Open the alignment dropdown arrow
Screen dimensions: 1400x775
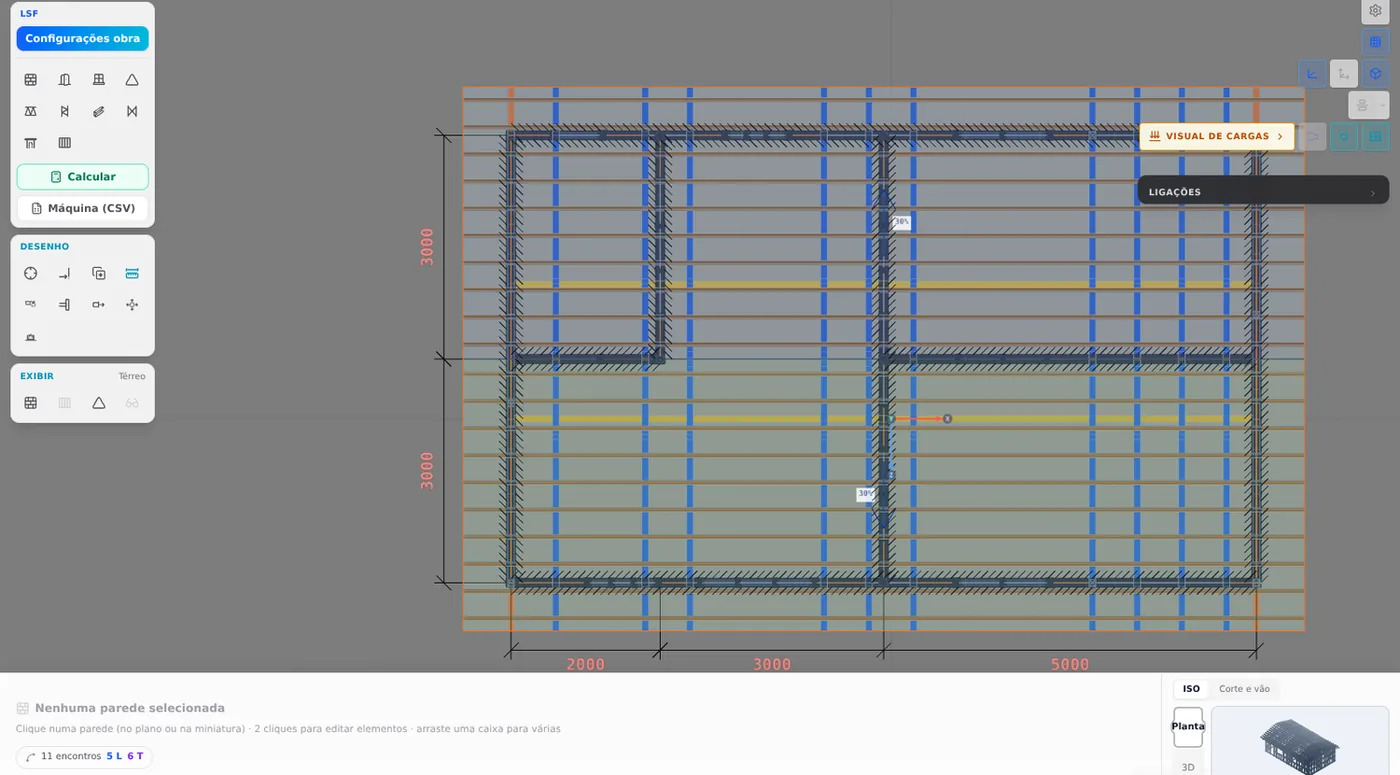click(1382, 105)
